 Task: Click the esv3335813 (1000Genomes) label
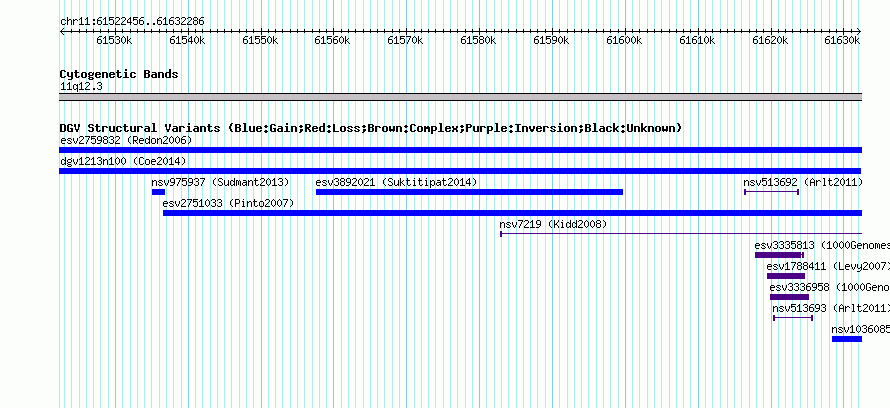tap(822, 245)
